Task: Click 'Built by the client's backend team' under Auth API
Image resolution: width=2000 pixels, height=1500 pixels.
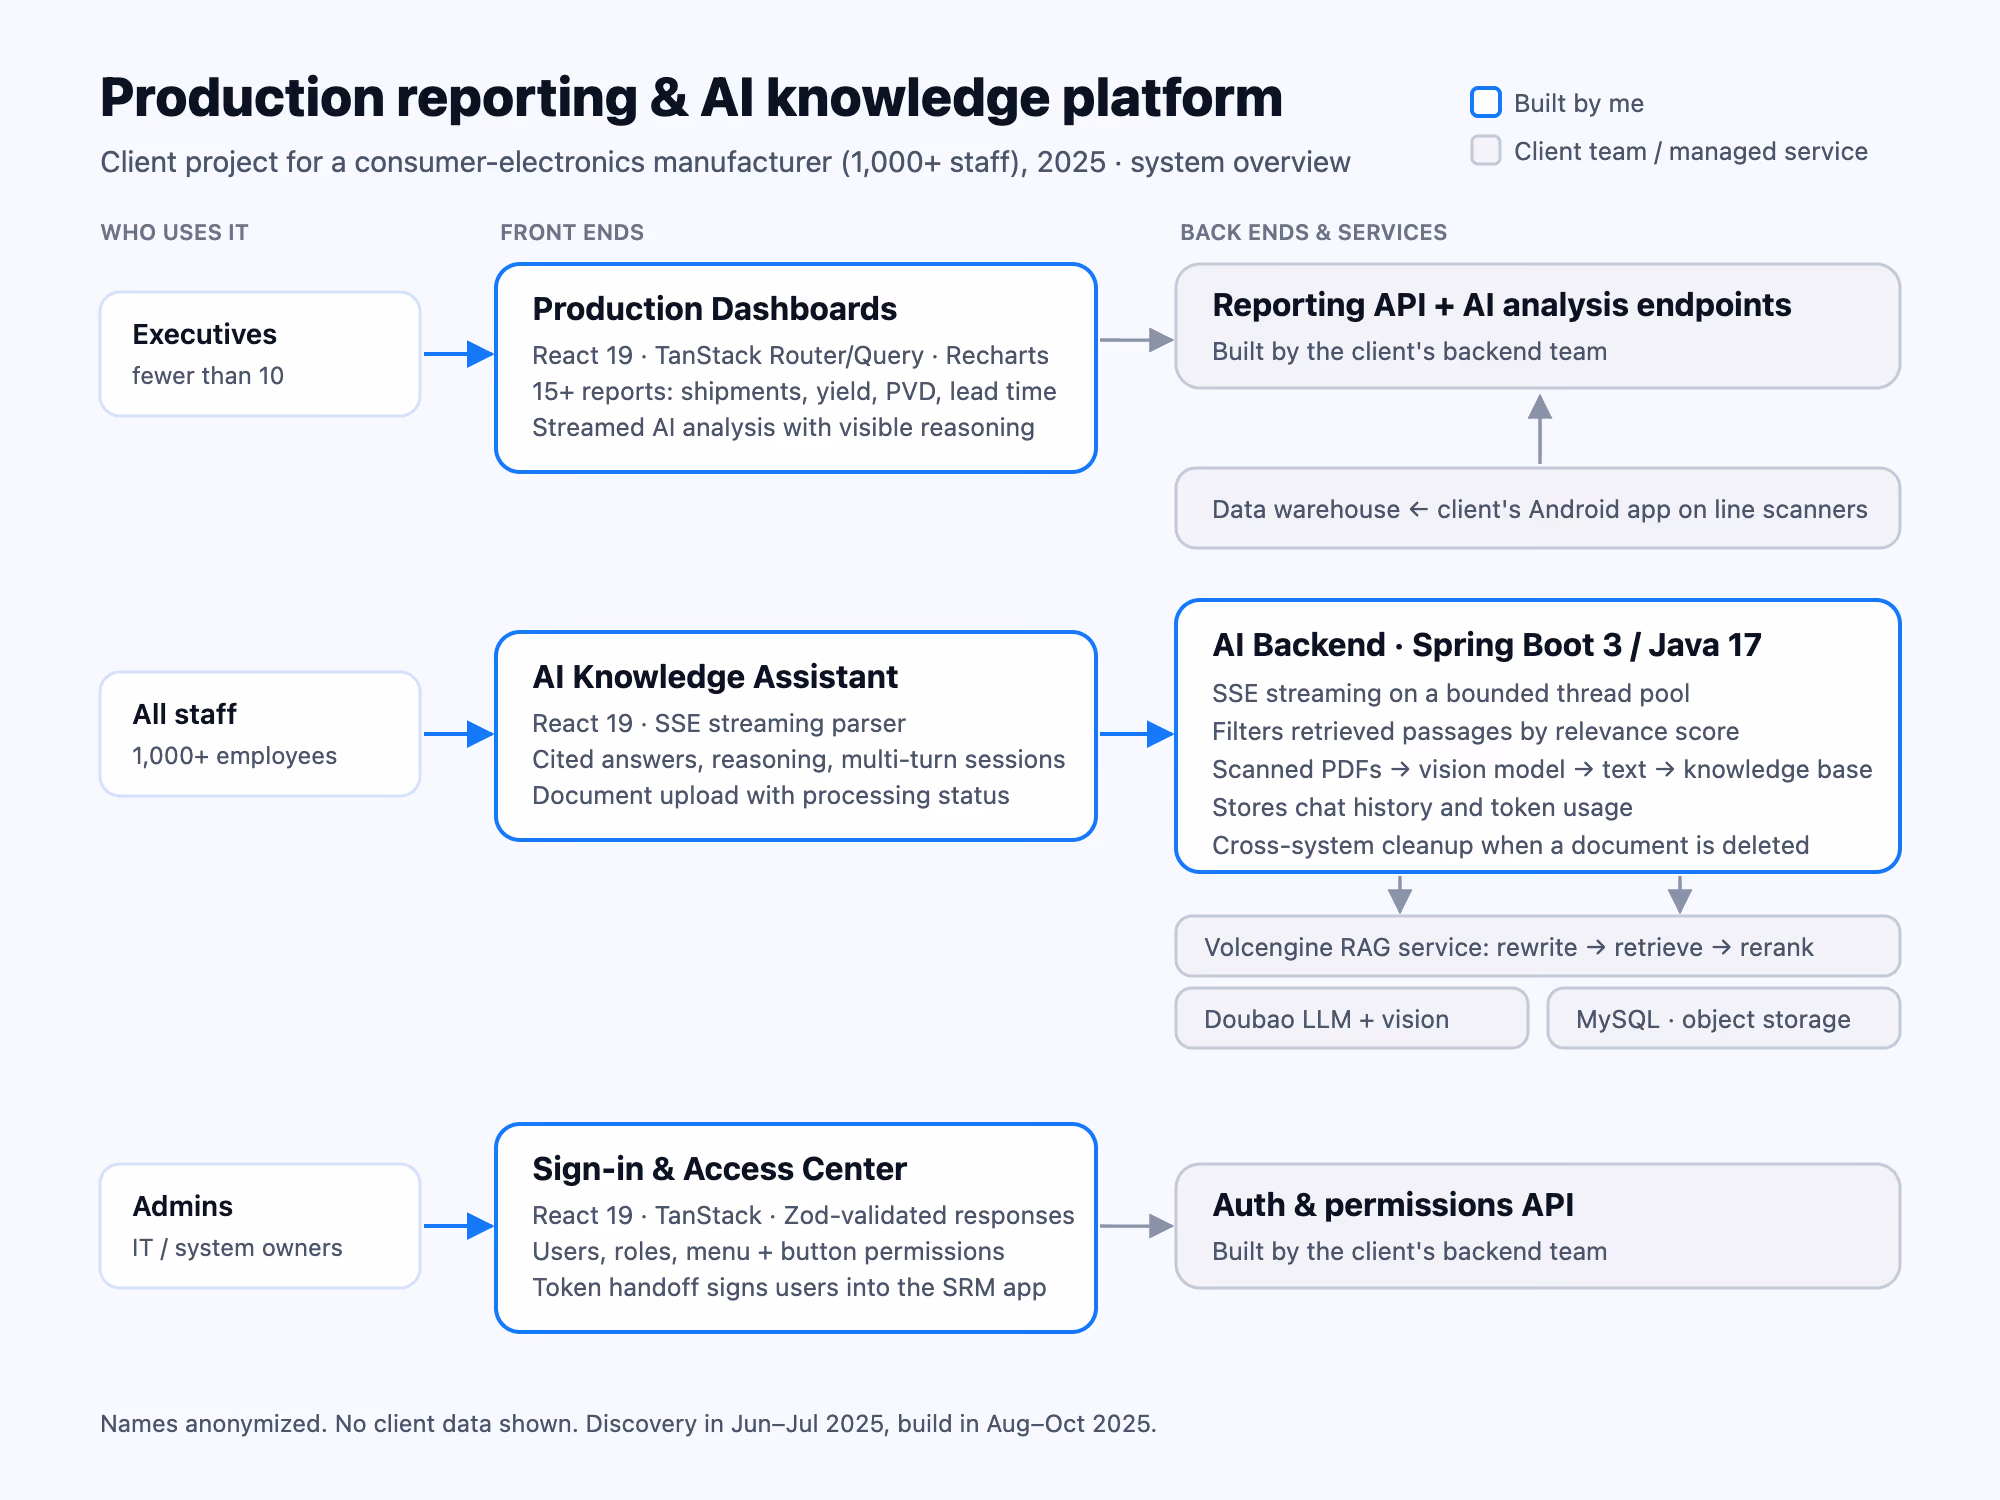Action: [1409, 1251]
